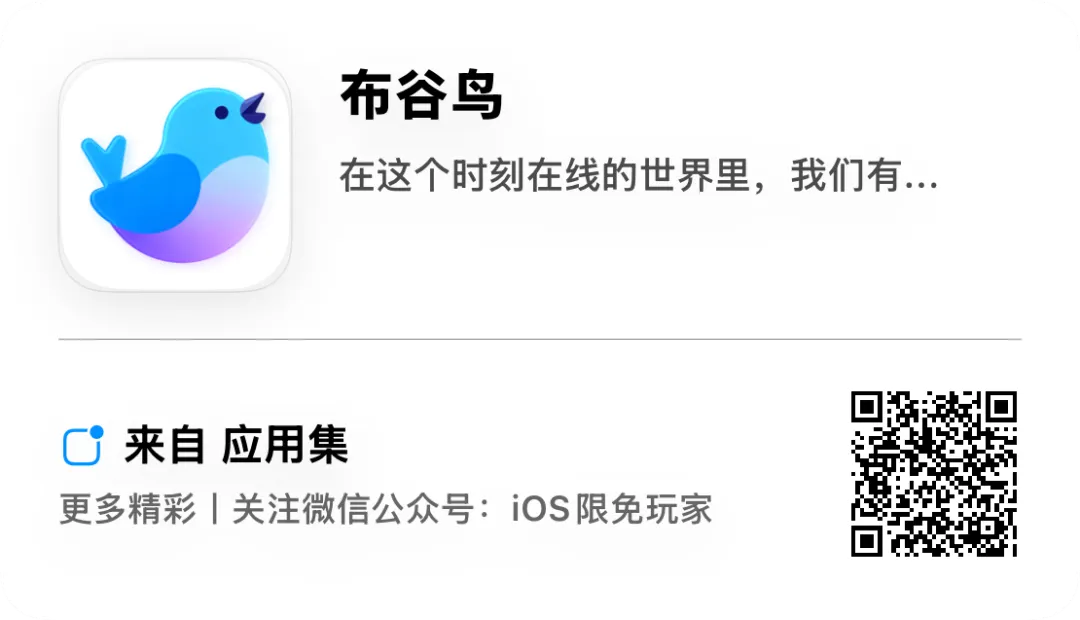
Task: Click the QR code center
Action: 934,473
